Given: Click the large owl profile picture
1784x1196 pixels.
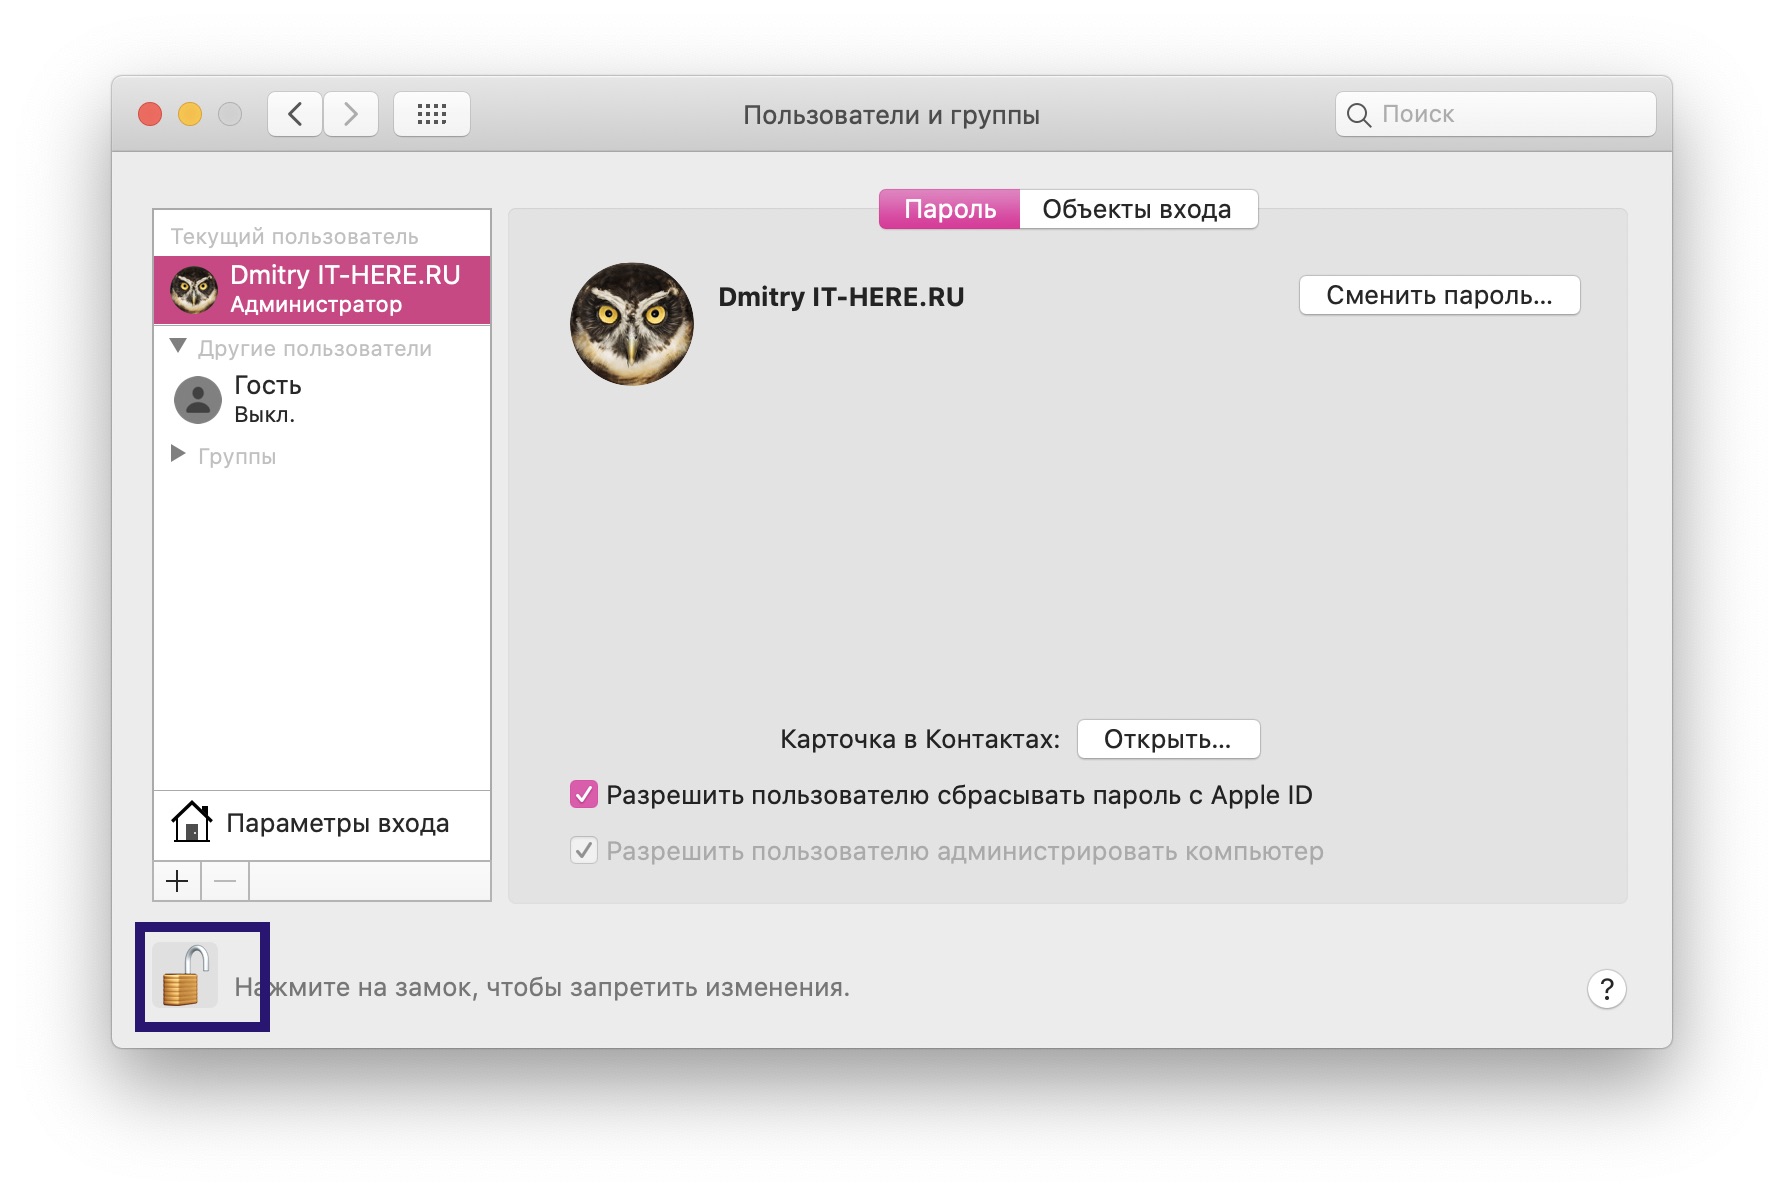Looking at the screenshot, I should pos(632,324).
